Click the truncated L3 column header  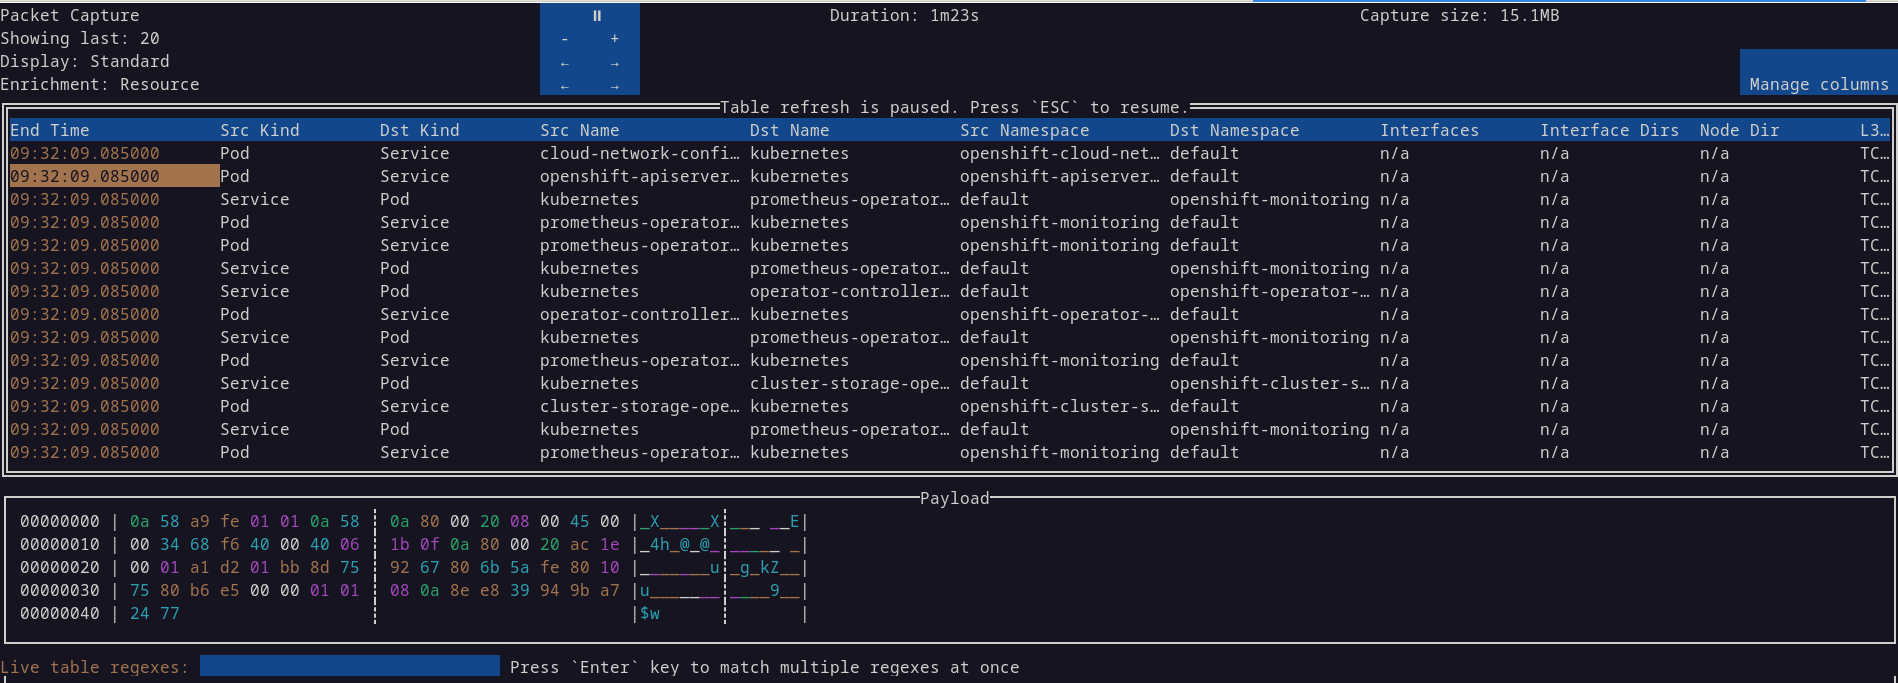pyautogui.click(x=1873, y=130)
